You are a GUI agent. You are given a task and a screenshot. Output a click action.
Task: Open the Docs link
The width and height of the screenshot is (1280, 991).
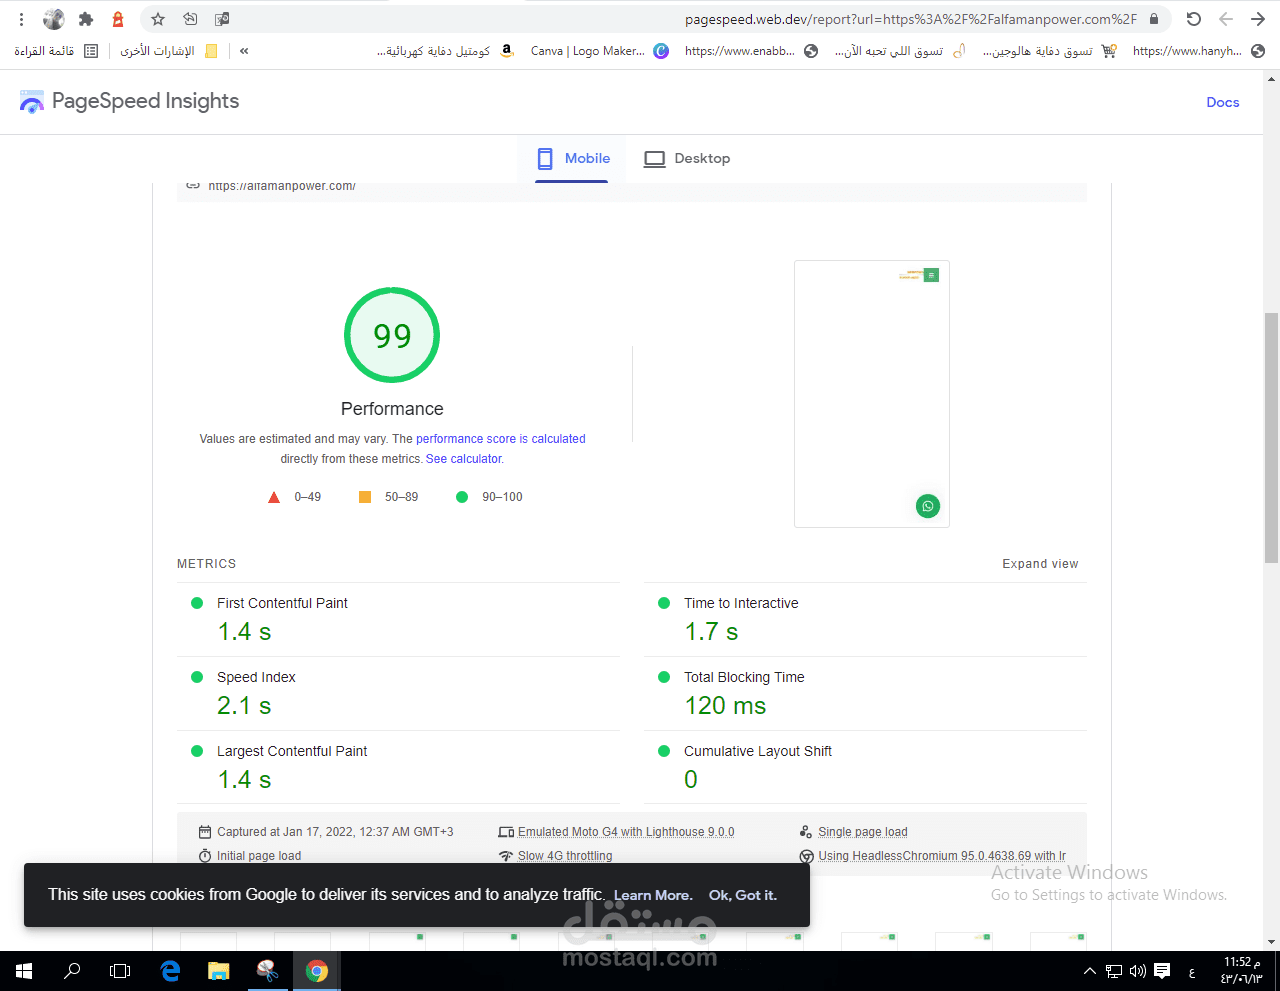coord(1222,102)
